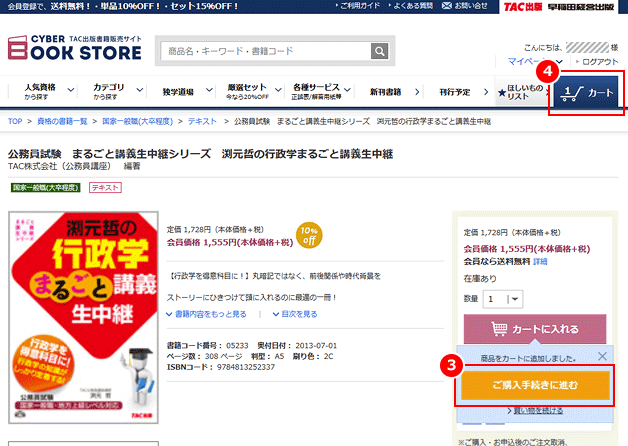This screenshot has width=628, height=446.
Task: Click the 行政学 book cover image
Action: pos(83,317)
